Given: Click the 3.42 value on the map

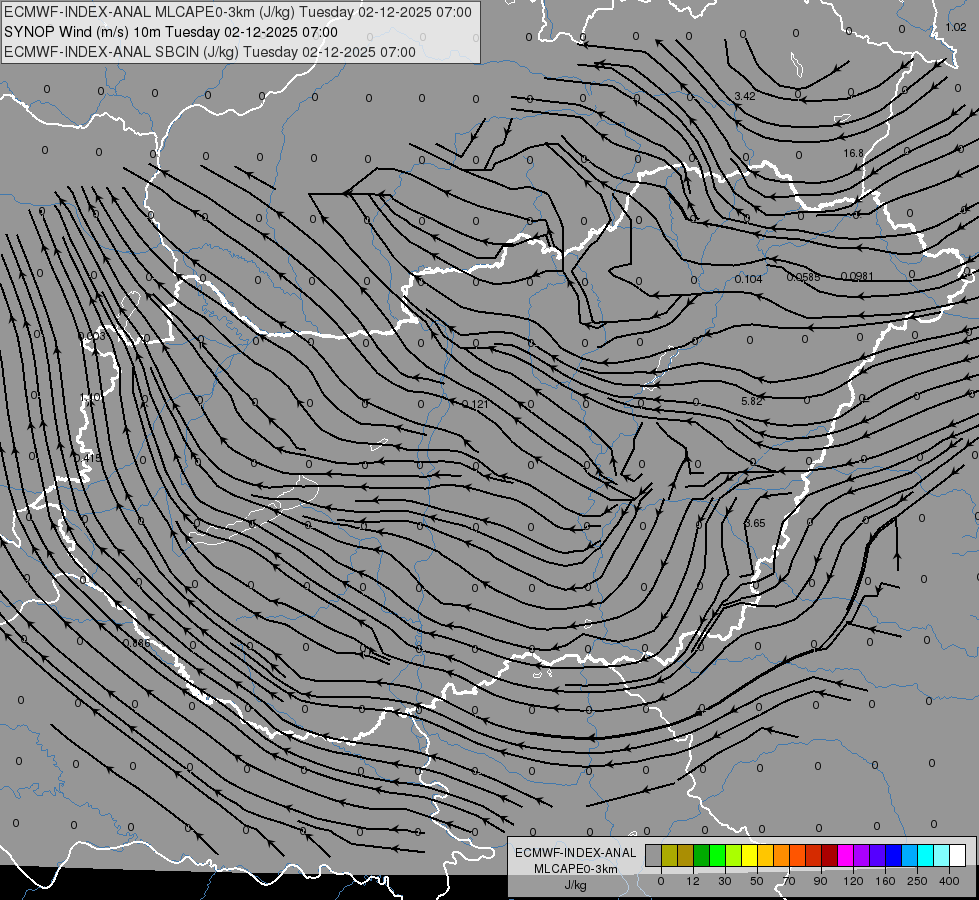Looking at the screenshot, I should click(x=745, y=96).
